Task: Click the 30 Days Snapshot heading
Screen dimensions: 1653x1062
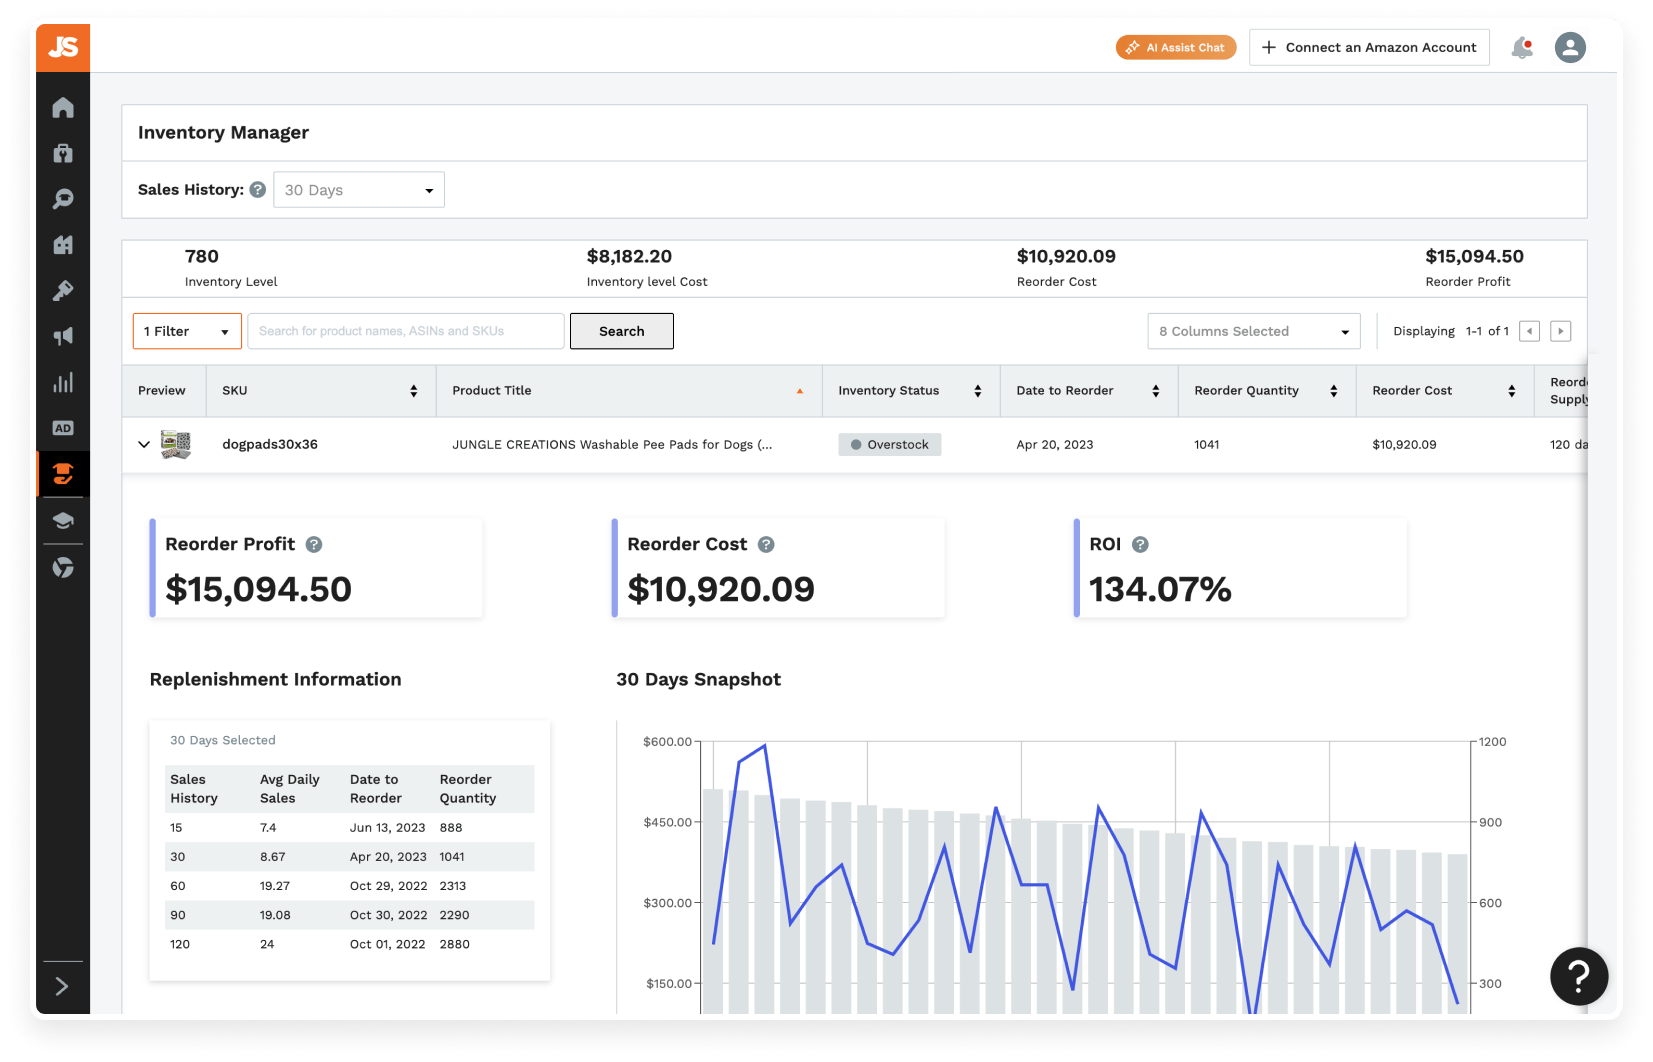Action: (699, 679)
